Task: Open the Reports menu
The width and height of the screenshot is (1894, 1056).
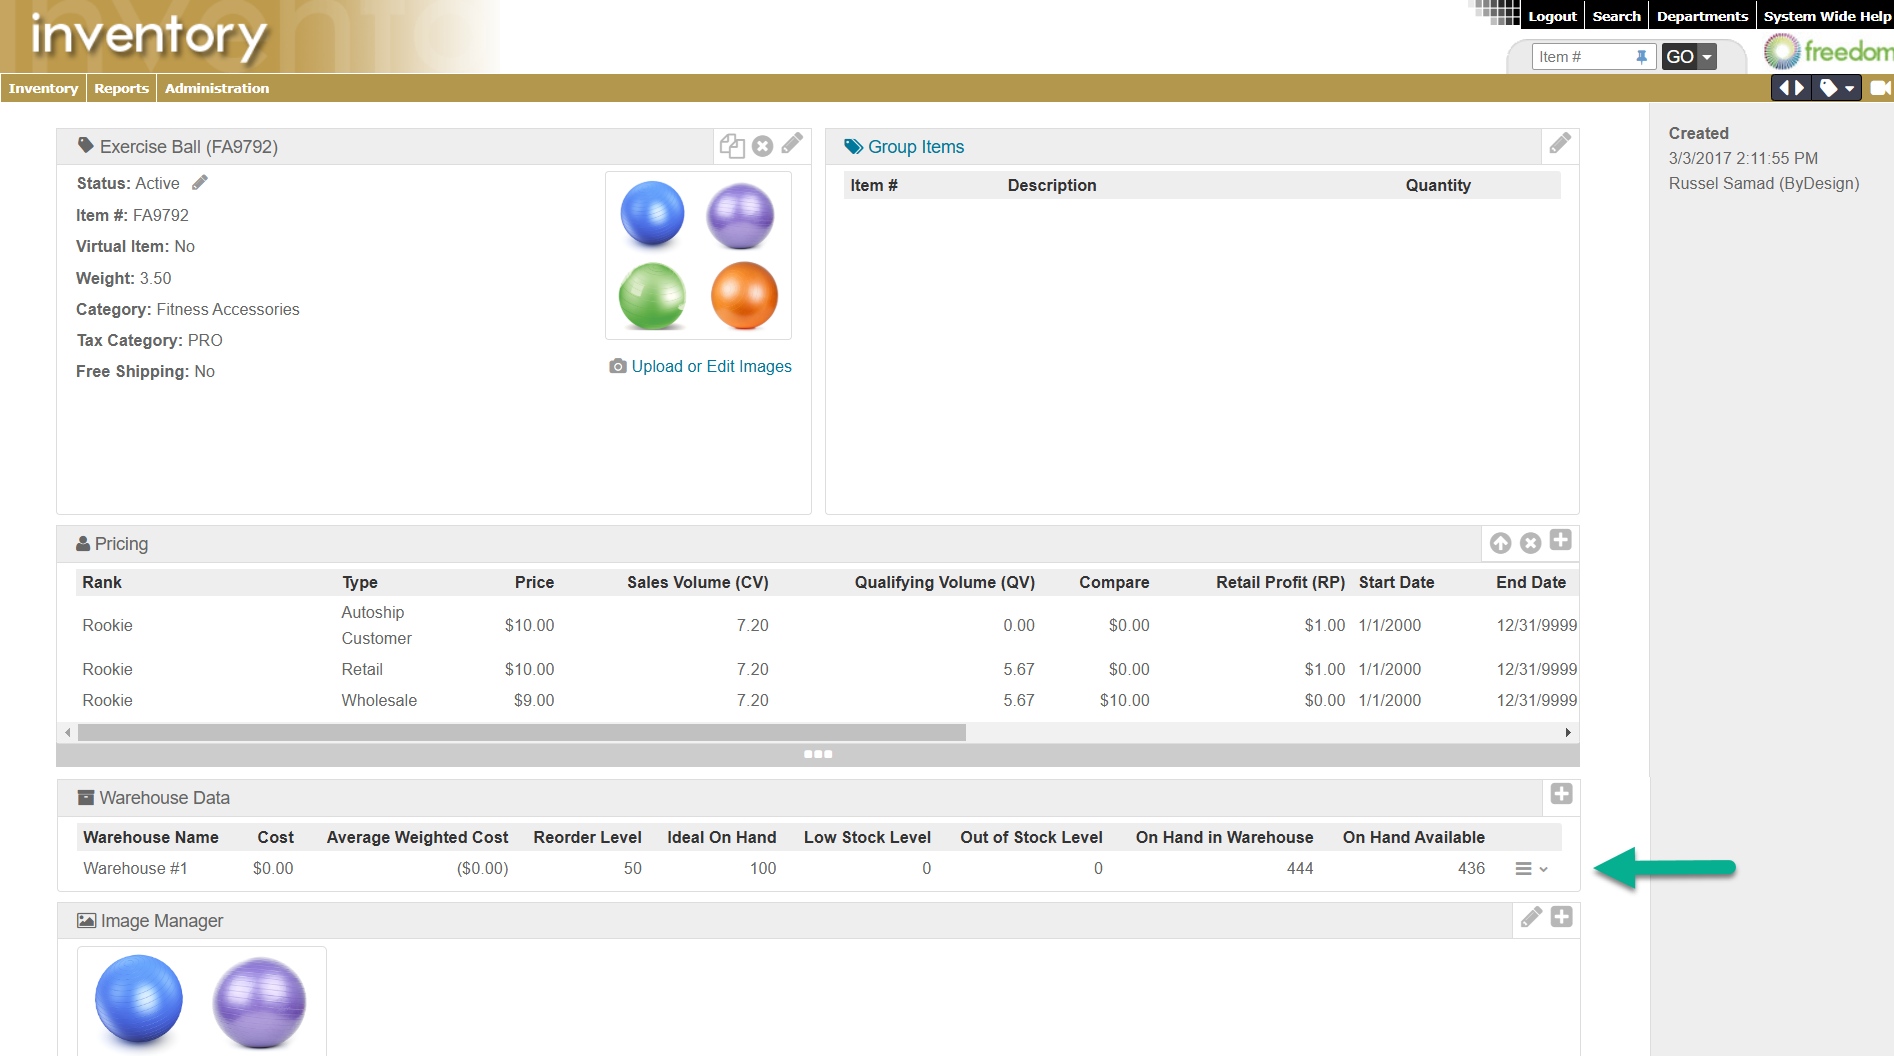Action: (x=121, y=88)
